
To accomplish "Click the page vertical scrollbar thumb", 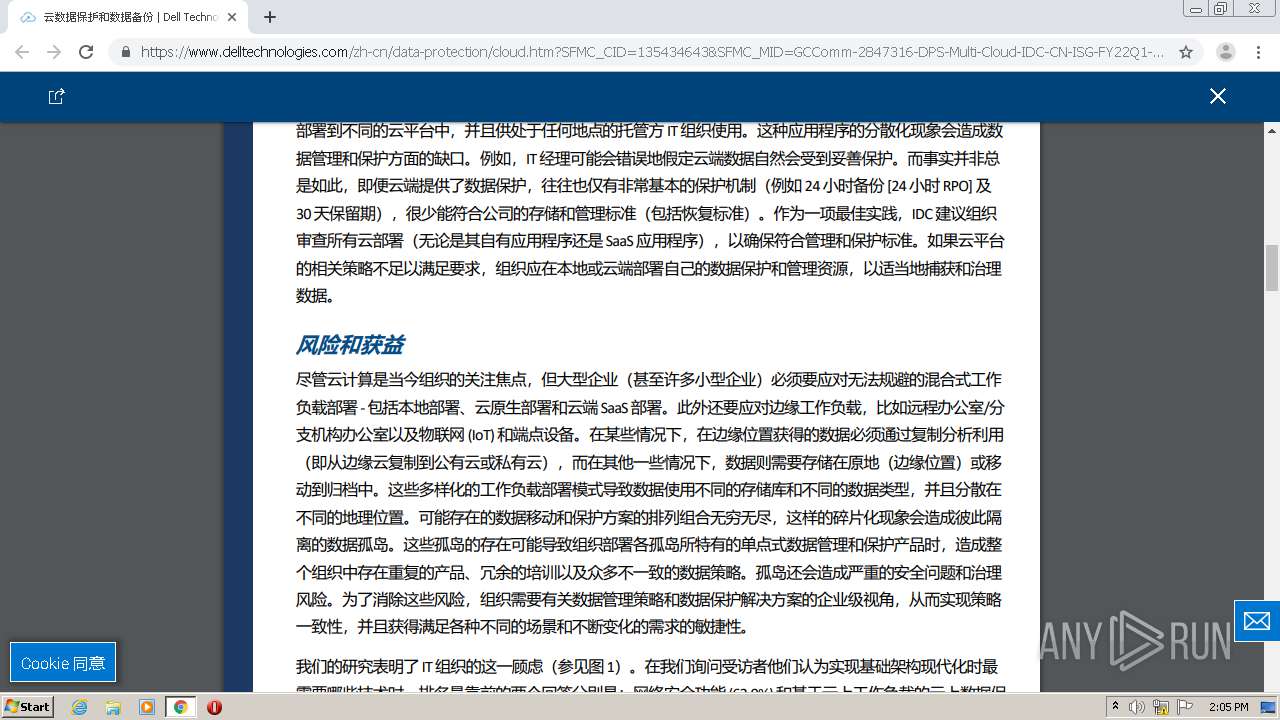I will click(x=1272, y=268).
